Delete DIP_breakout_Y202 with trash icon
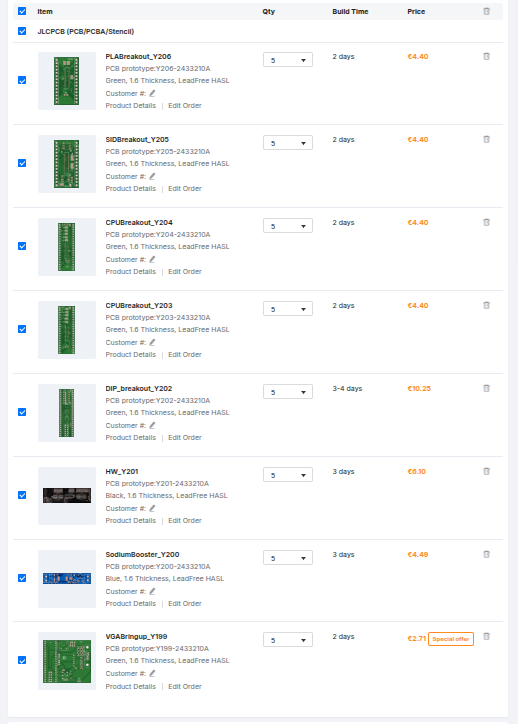This screenshot has width=518, height=724. 486,388
